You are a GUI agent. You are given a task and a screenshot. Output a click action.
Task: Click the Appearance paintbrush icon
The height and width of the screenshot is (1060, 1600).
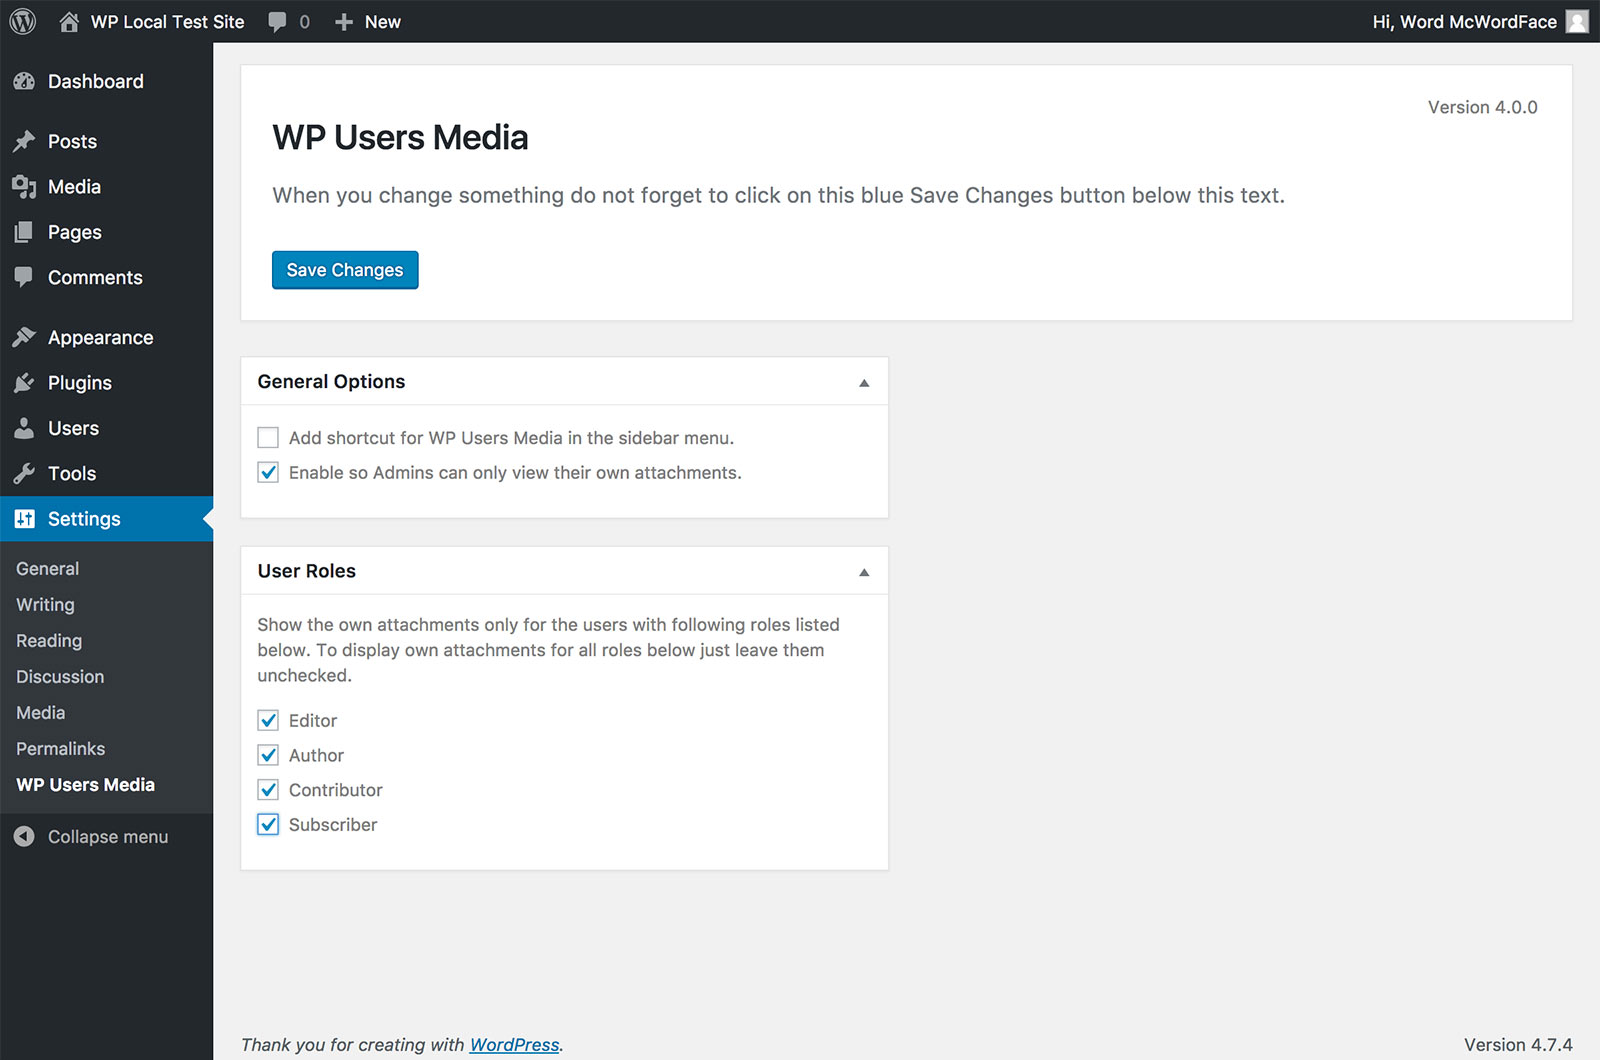[24, 338]
